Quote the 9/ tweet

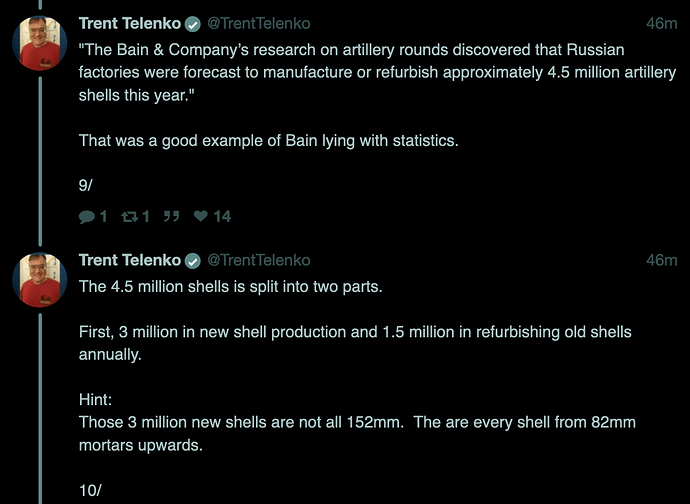pos(172,216)
